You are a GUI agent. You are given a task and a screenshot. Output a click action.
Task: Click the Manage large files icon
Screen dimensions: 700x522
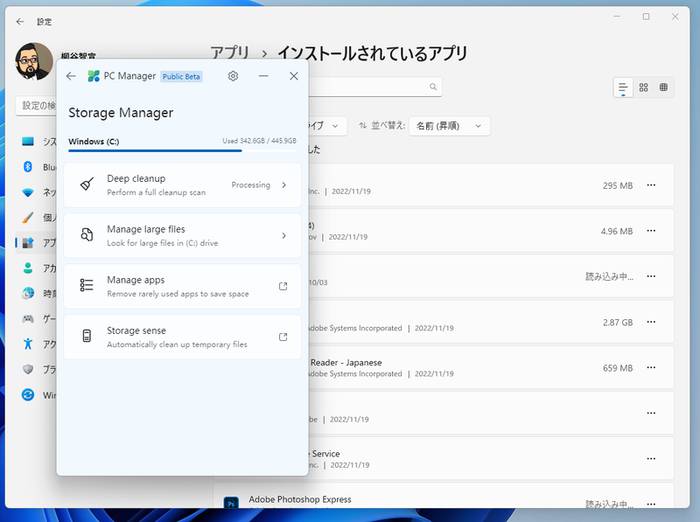pyautogui.click(x=87, y=235)
